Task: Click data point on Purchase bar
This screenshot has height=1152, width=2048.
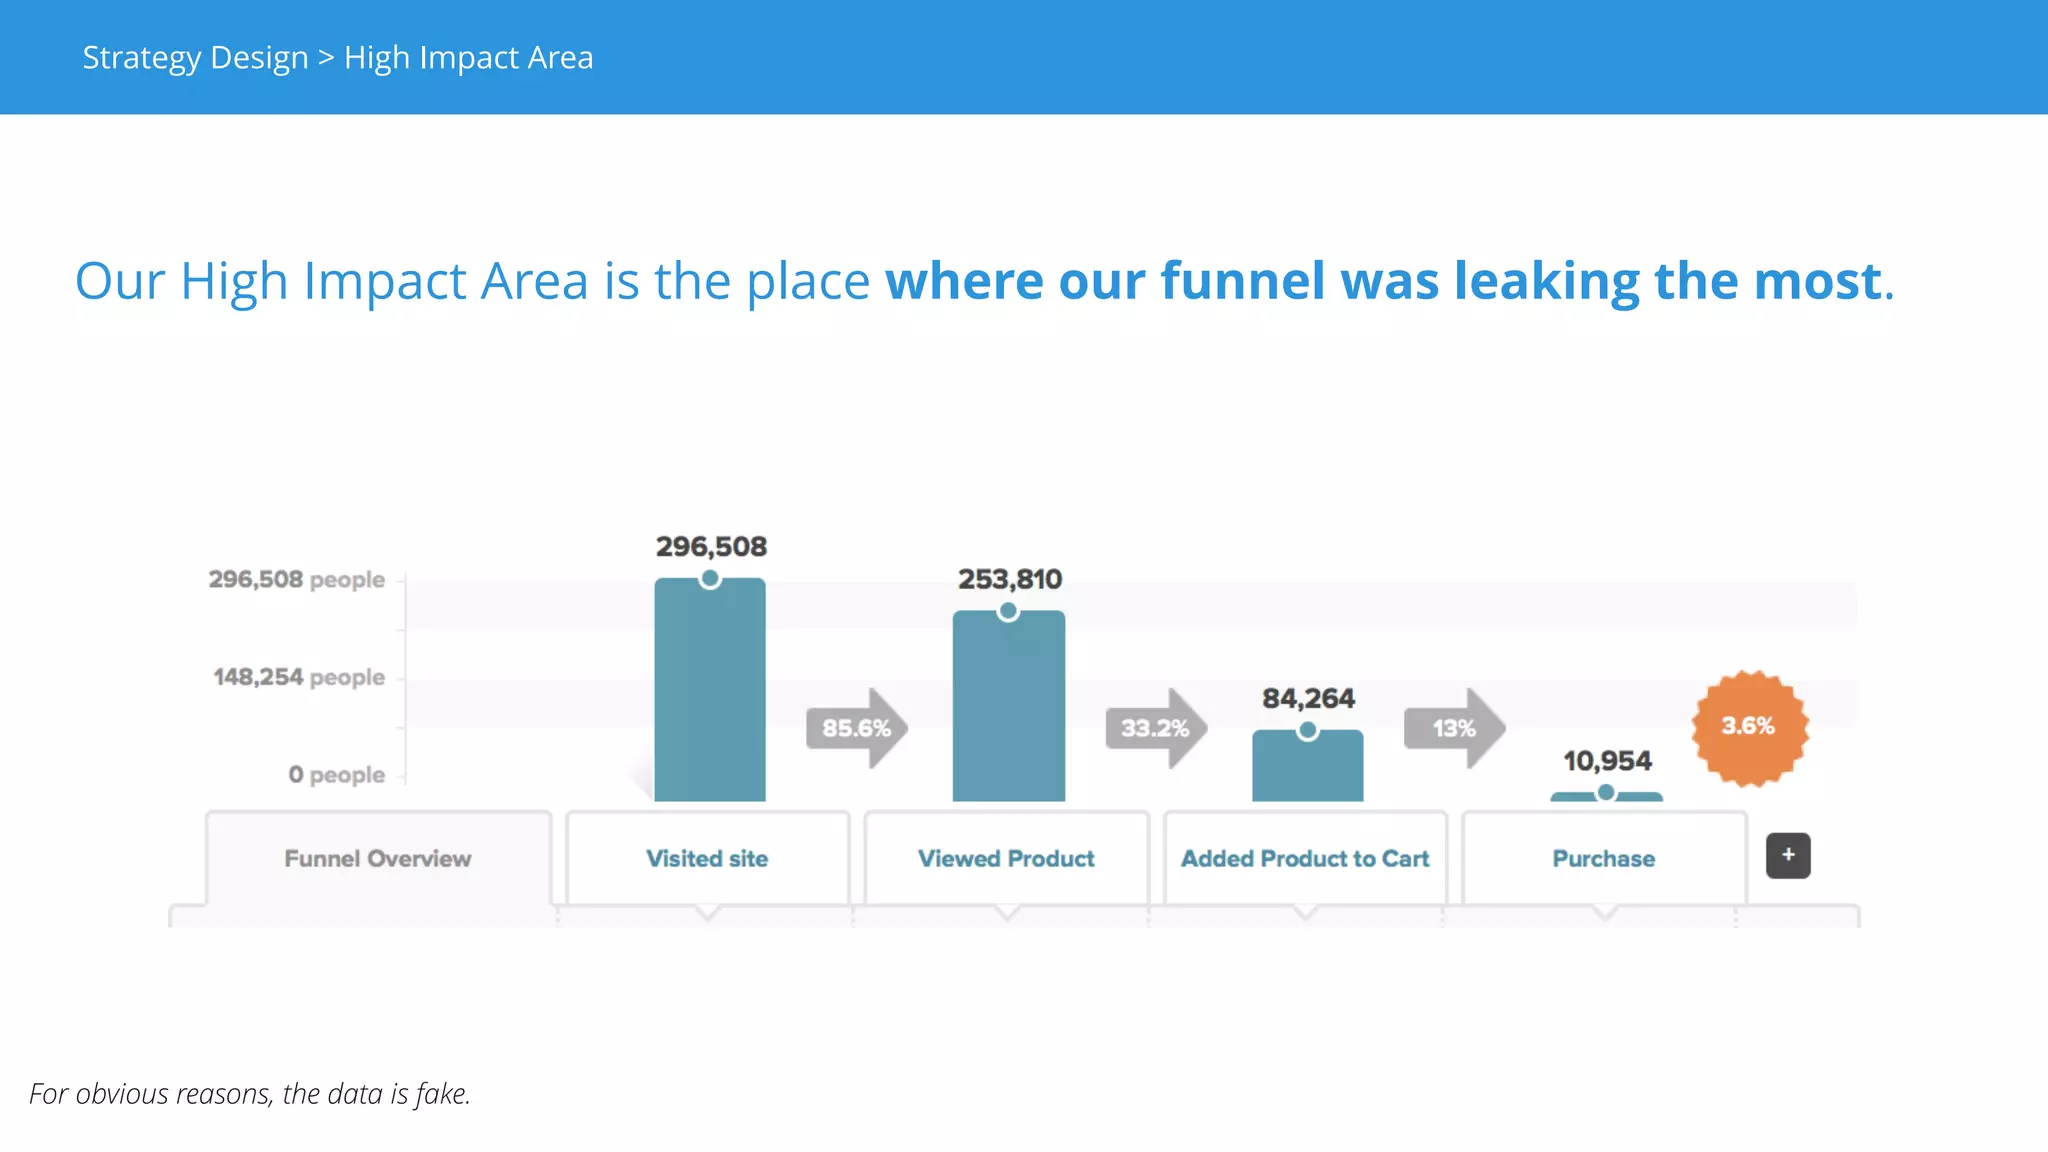Action: click(1606, 793)
